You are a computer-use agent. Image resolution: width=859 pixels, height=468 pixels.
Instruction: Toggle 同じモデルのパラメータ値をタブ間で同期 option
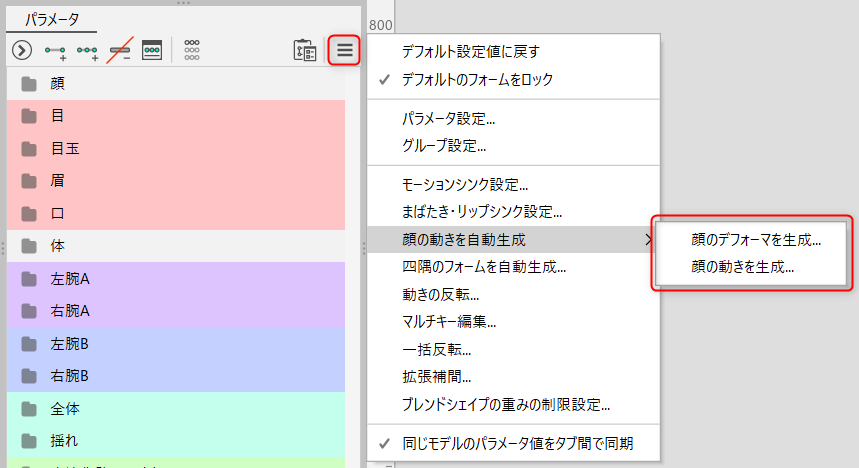tap(383, 443)
